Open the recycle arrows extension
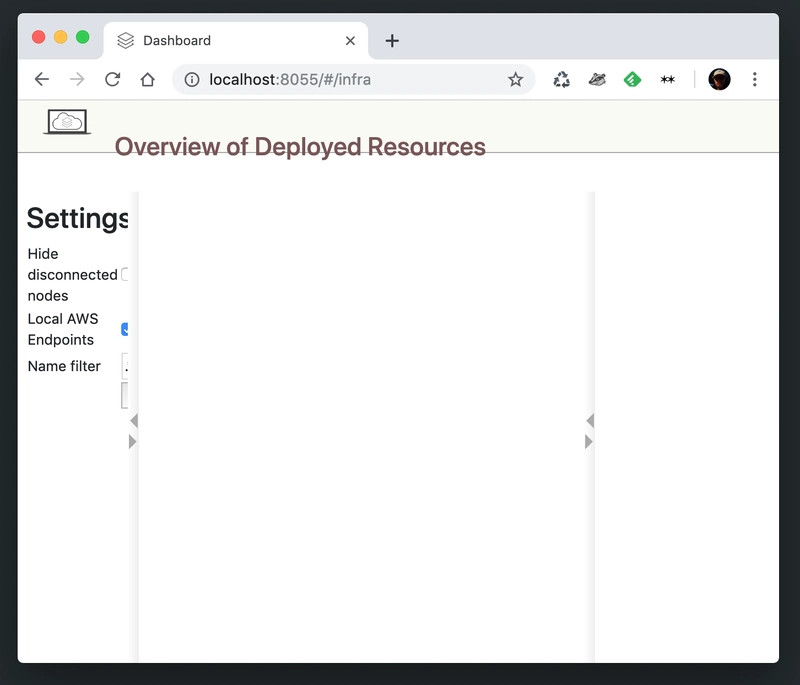The width and height of the screenshot is (800, 685). (561, 80)
